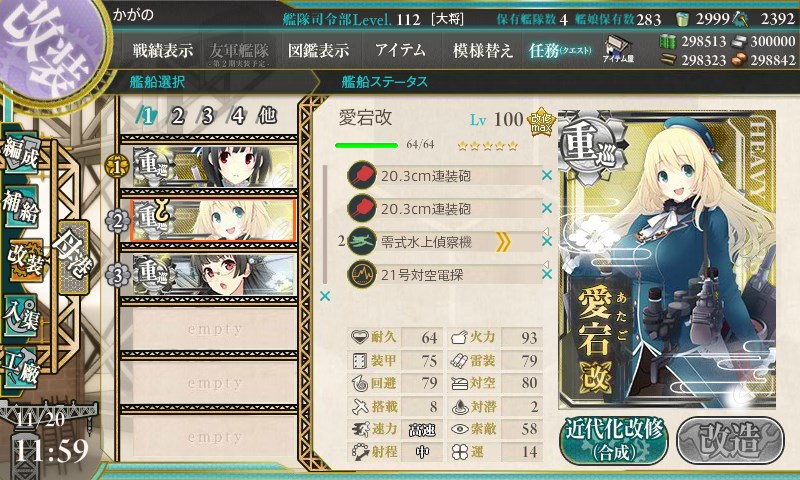Select fleet tab 2
Viewport: 800px width, 480px height.
coord(178,116)
